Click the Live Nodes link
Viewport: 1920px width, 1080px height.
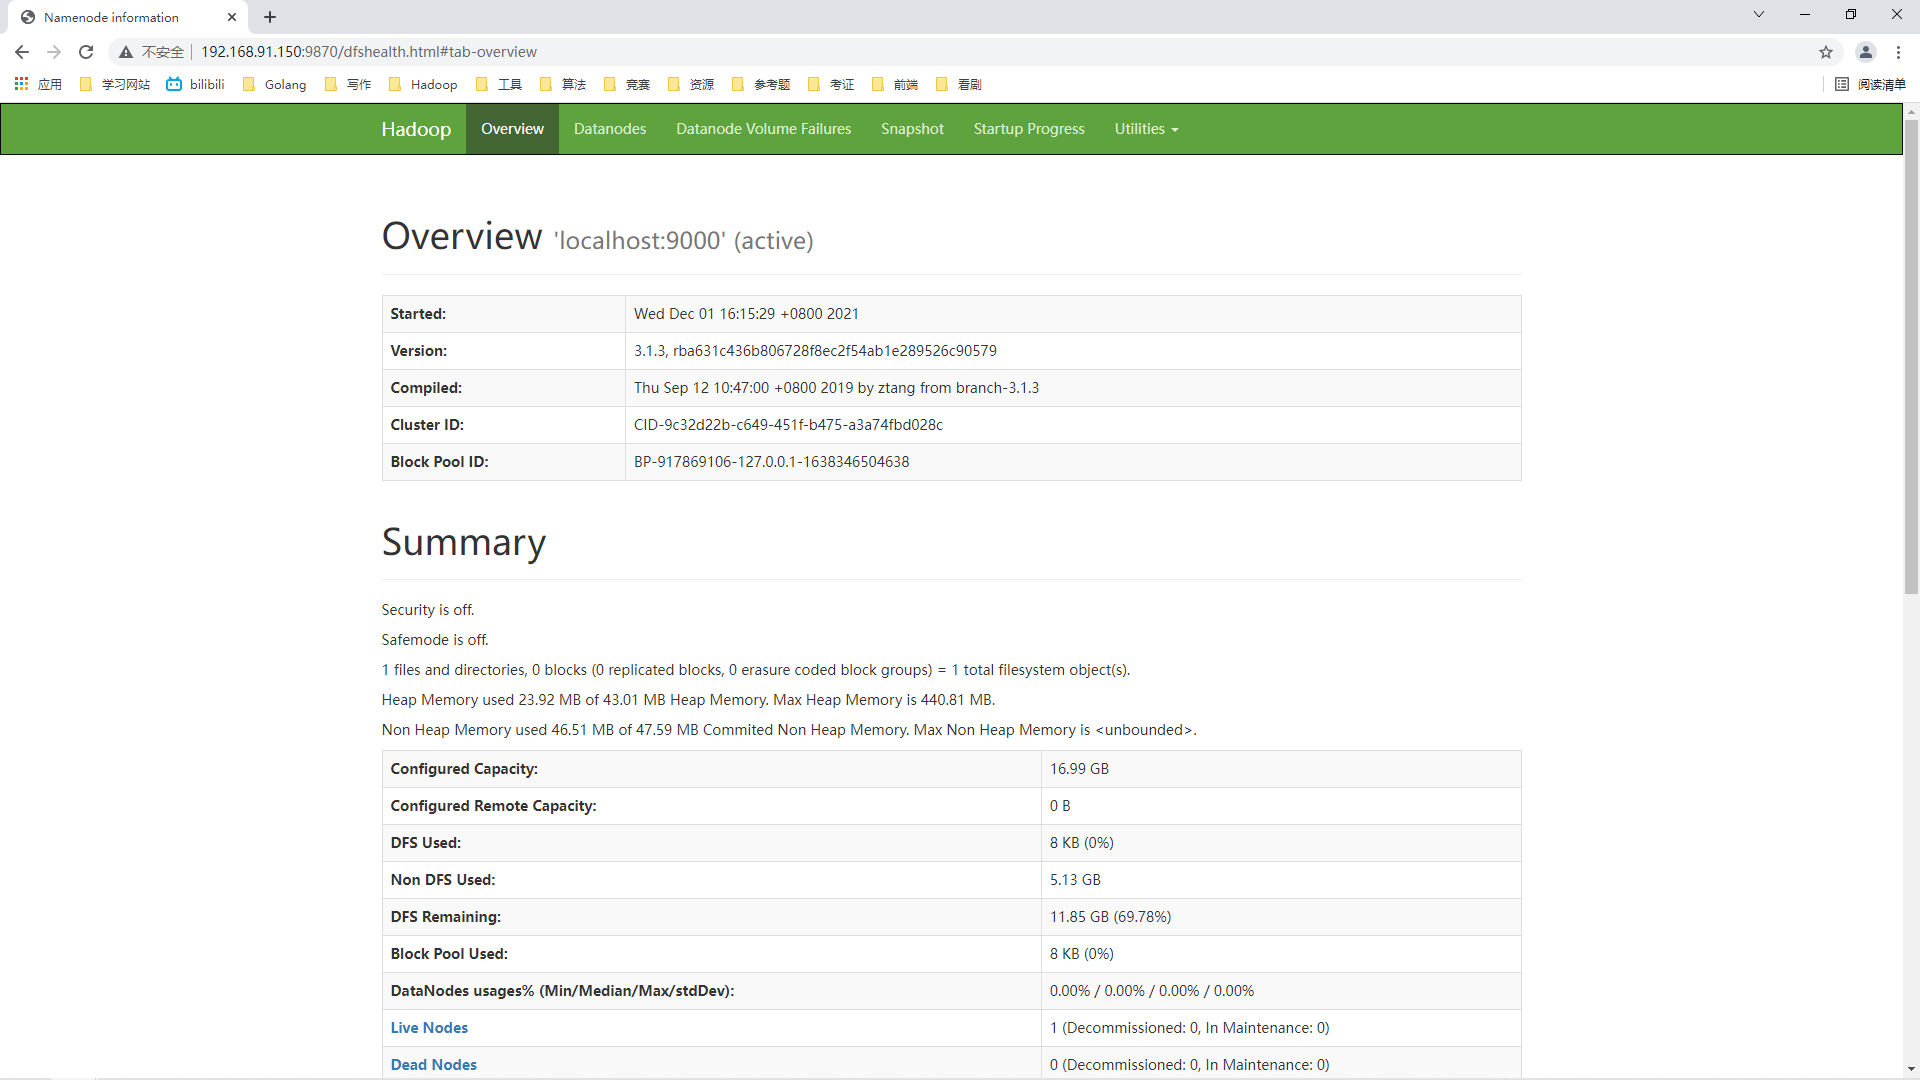[x=429, y=1026]
